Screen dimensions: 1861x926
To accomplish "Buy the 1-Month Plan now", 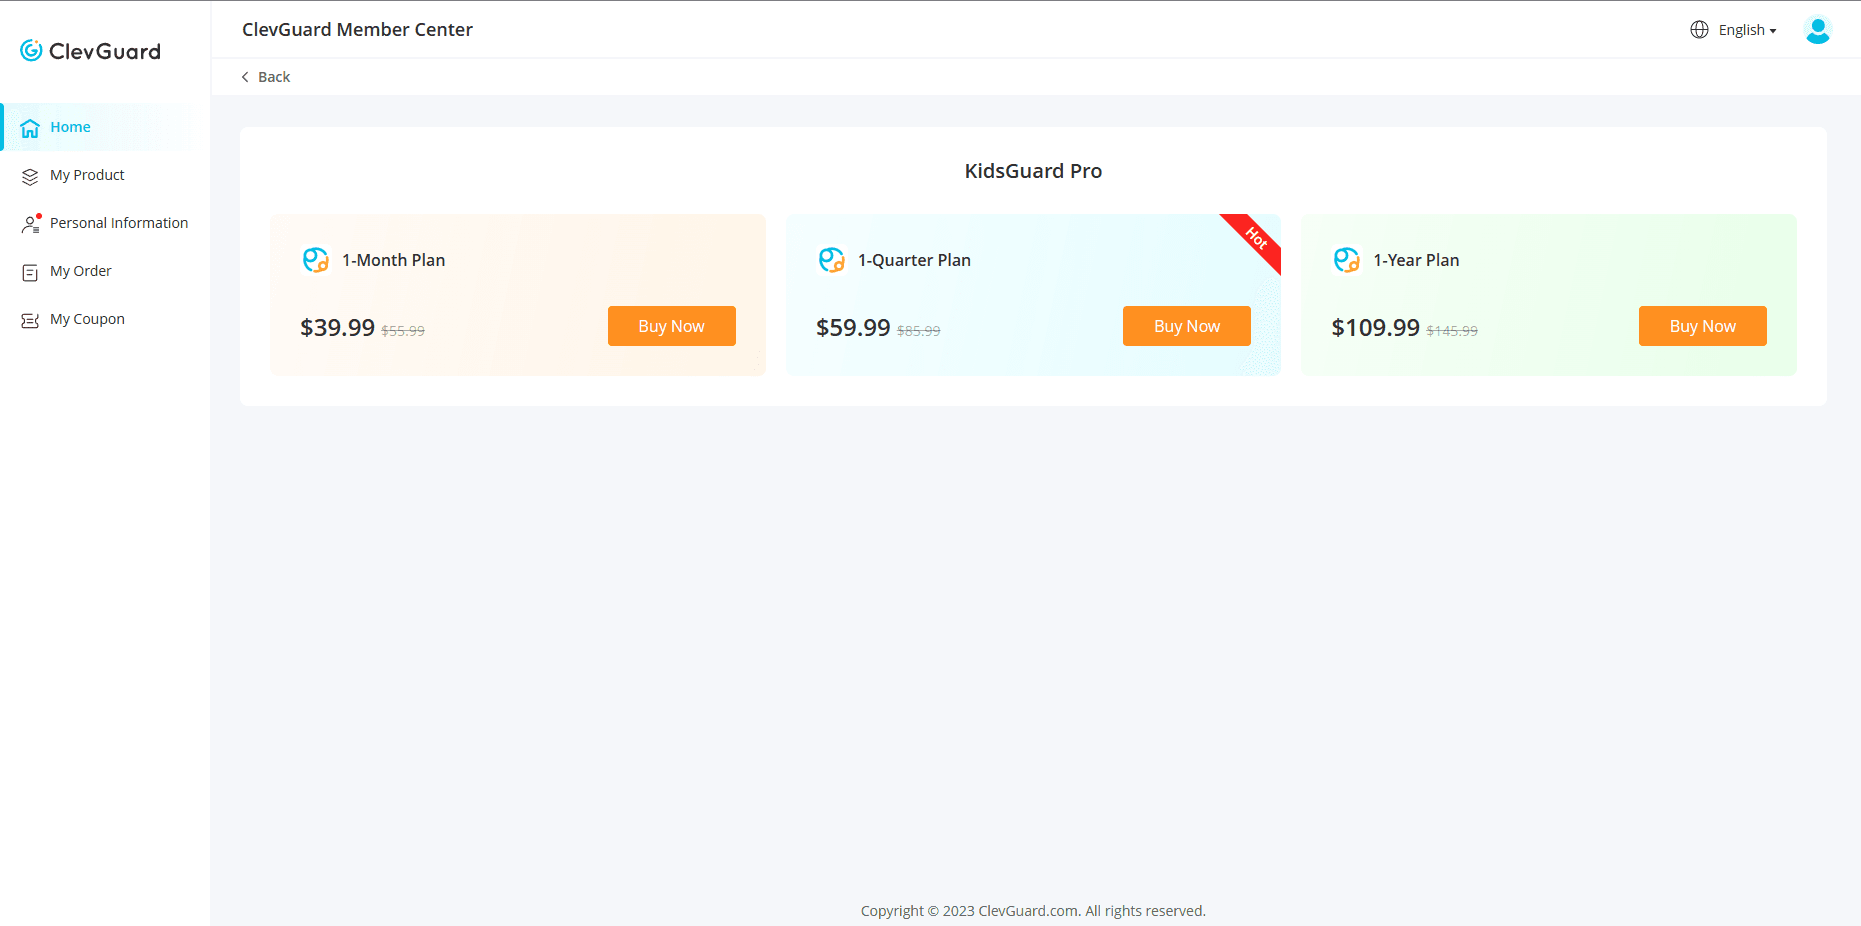I will (671, 326).
